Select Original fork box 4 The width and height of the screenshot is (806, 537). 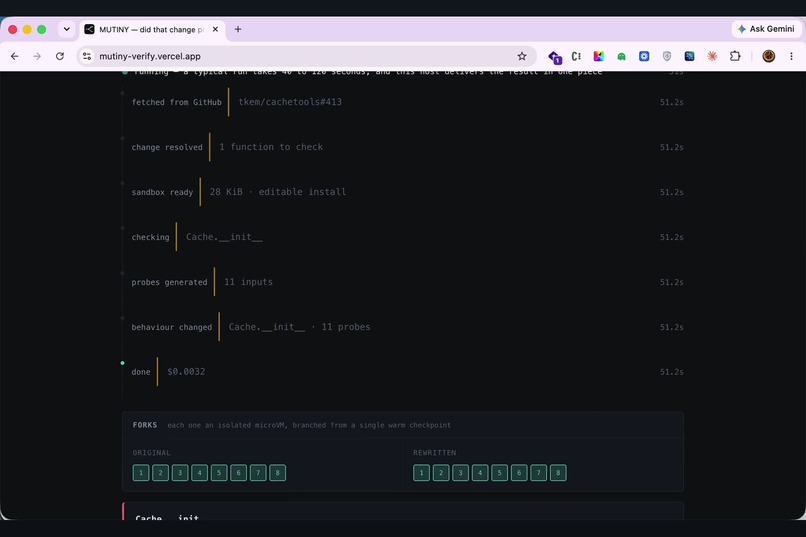[x=199, y=473]
